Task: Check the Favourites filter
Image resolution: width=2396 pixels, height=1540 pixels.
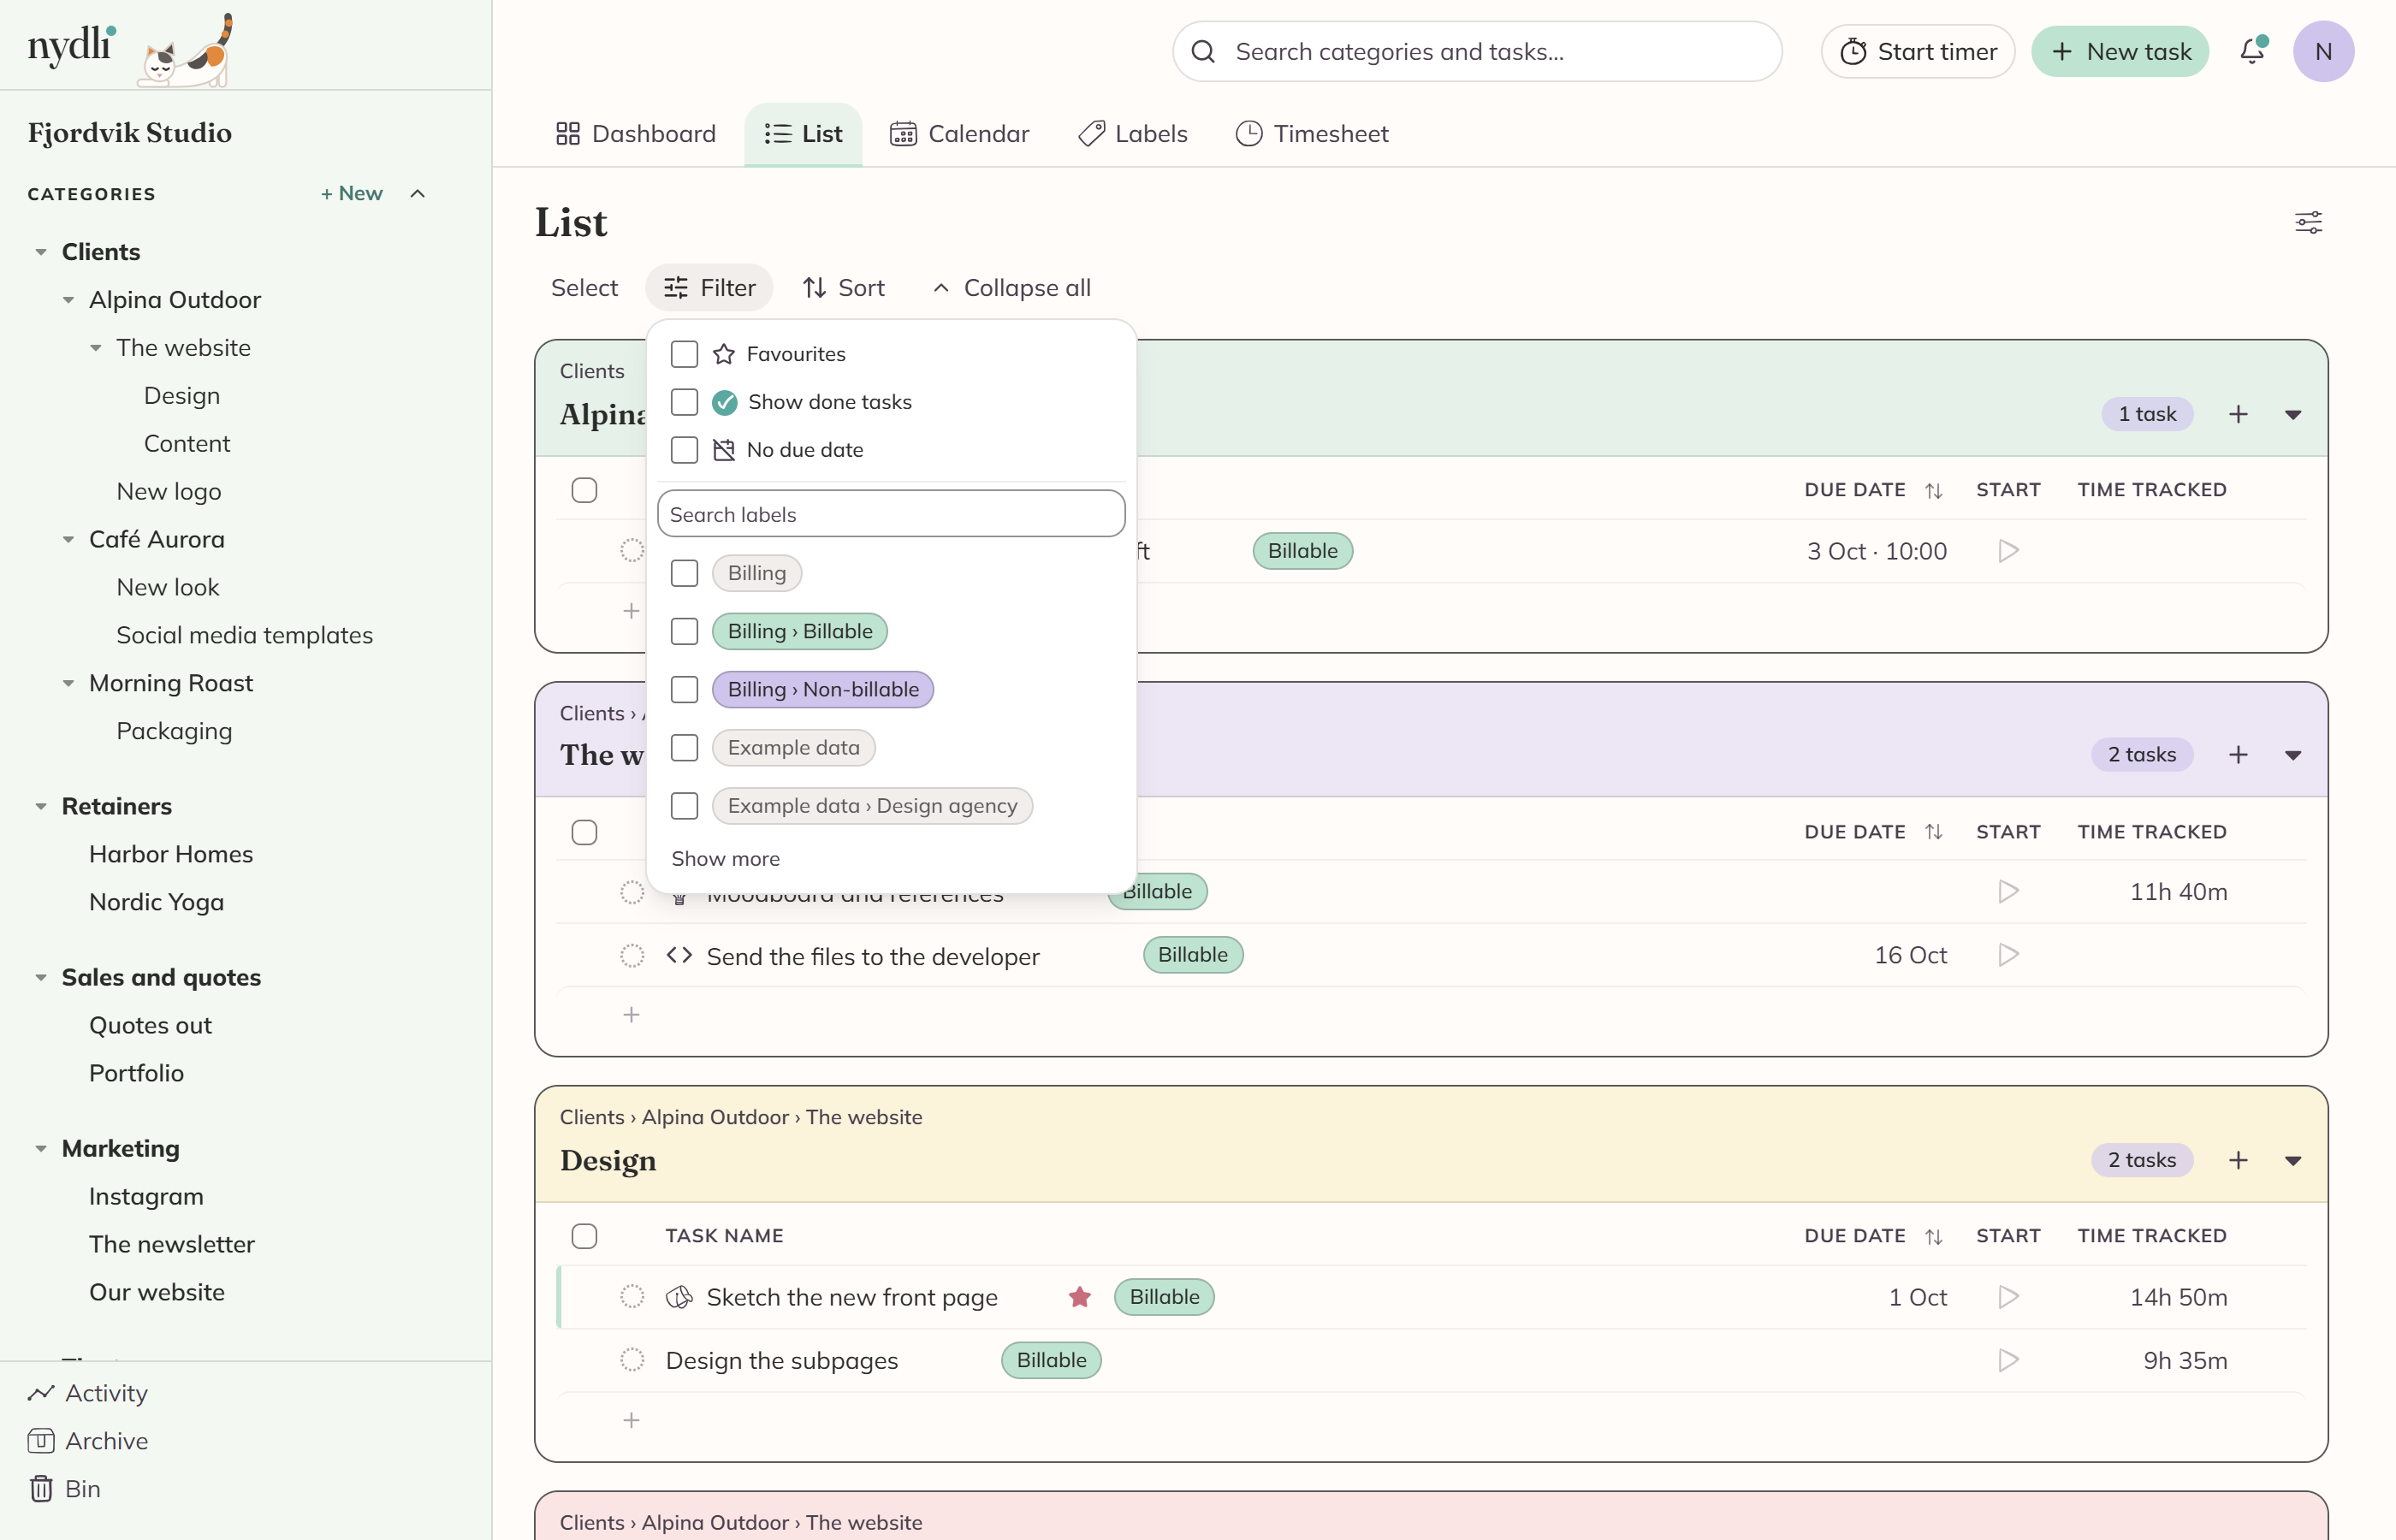Action: 684,354
